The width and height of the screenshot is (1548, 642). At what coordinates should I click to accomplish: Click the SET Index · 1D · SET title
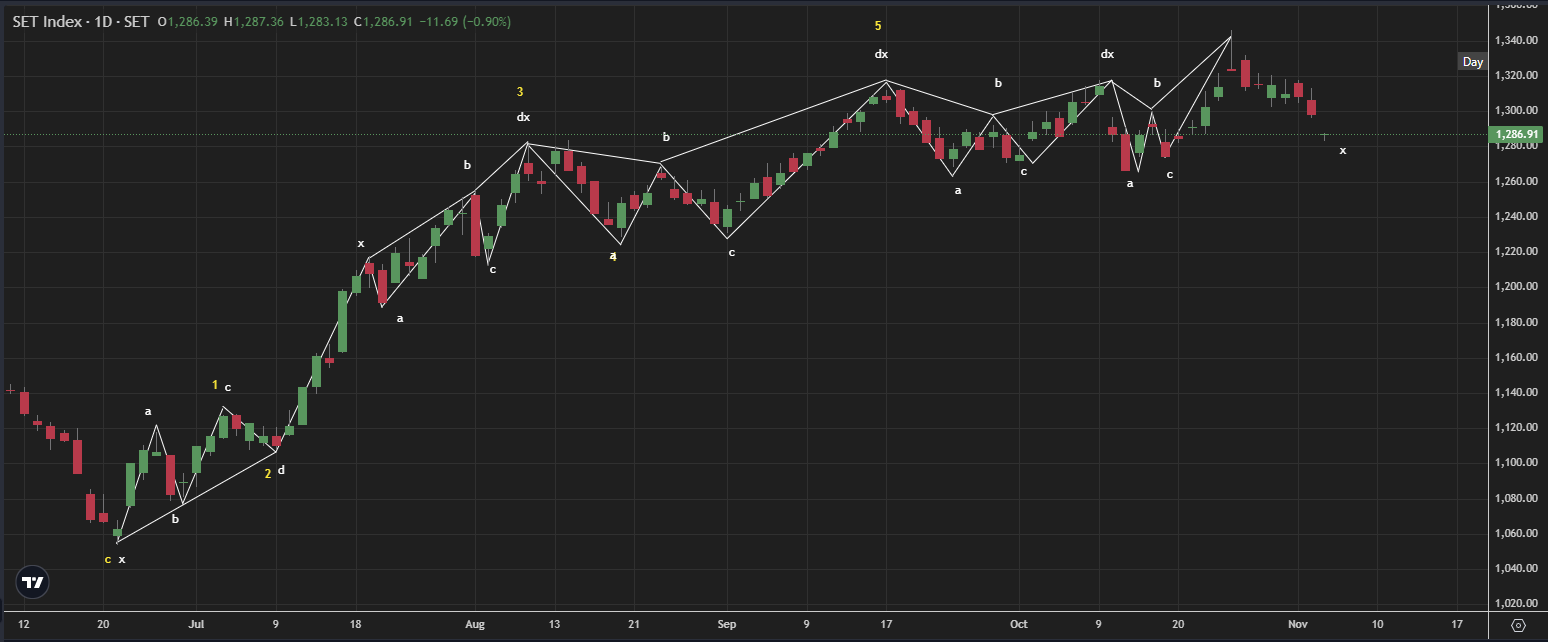point(82,20)
